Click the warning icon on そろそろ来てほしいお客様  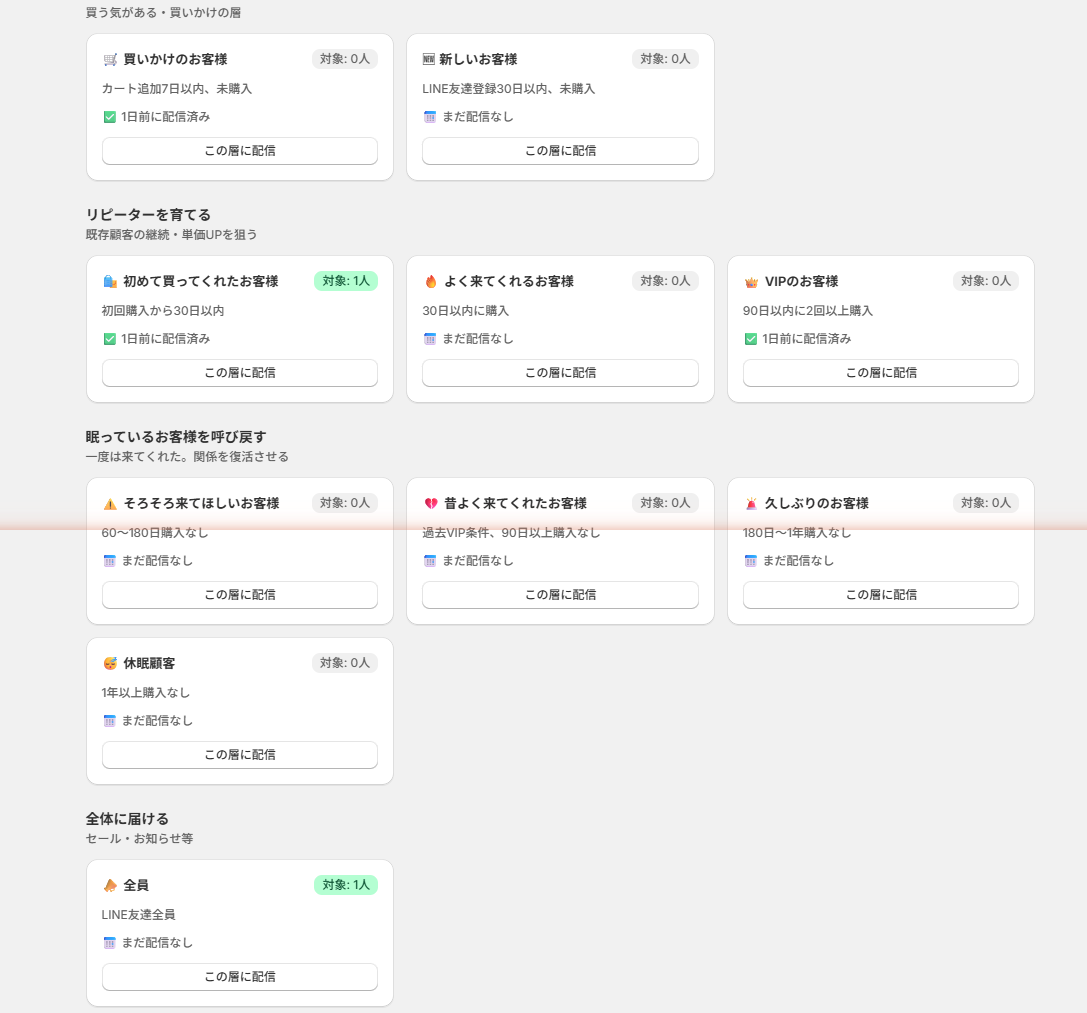(110, 504)
